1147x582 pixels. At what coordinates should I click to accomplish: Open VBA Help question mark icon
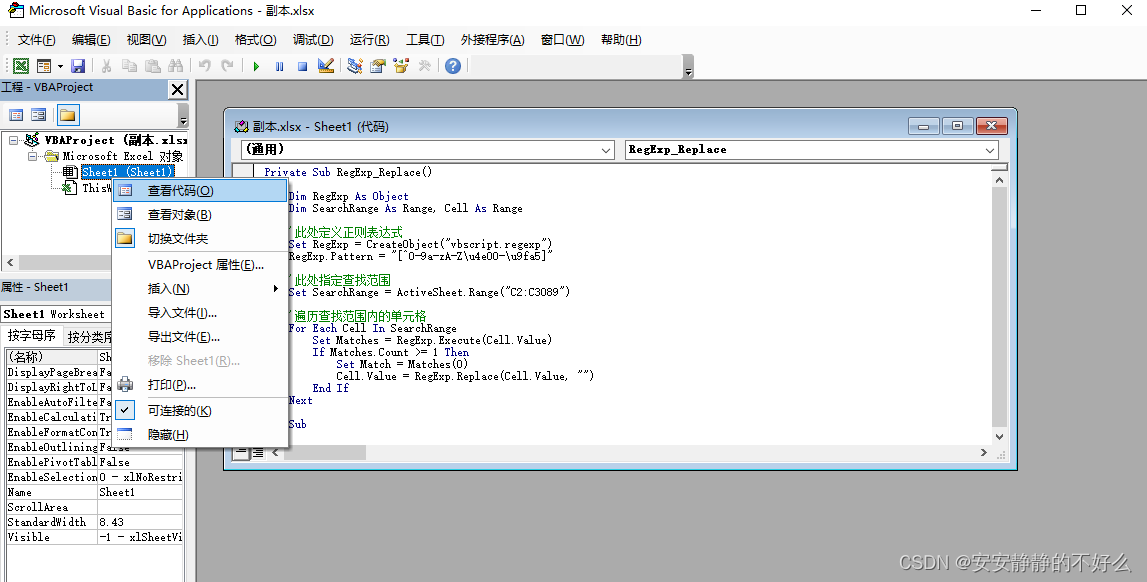[x=453, y=66]
